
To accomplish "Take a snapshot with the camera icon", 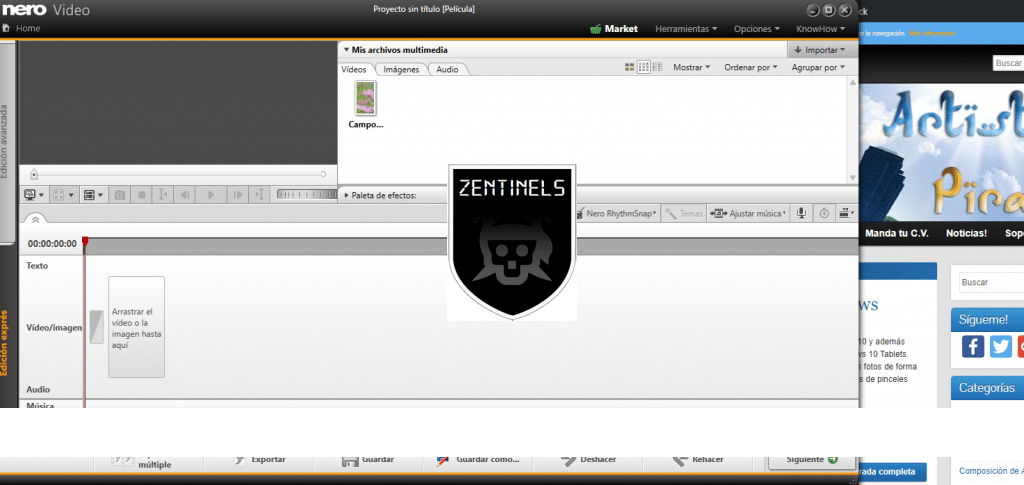I will coord(120,195).
